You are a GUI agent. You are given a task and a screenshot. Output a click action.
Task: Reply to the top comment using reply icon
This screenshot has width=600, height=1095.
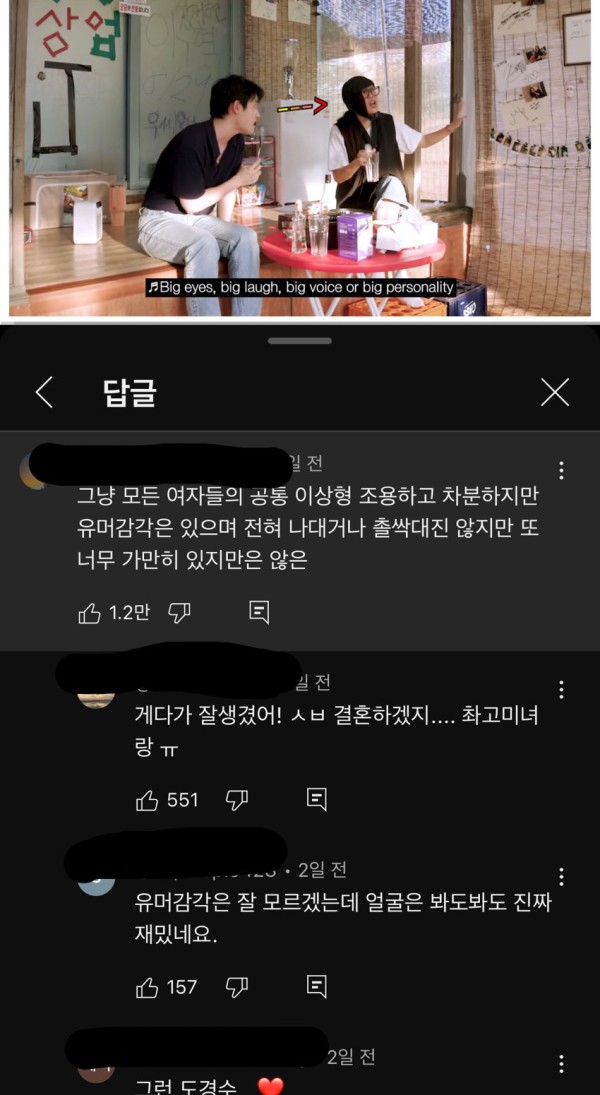(259, 612)
